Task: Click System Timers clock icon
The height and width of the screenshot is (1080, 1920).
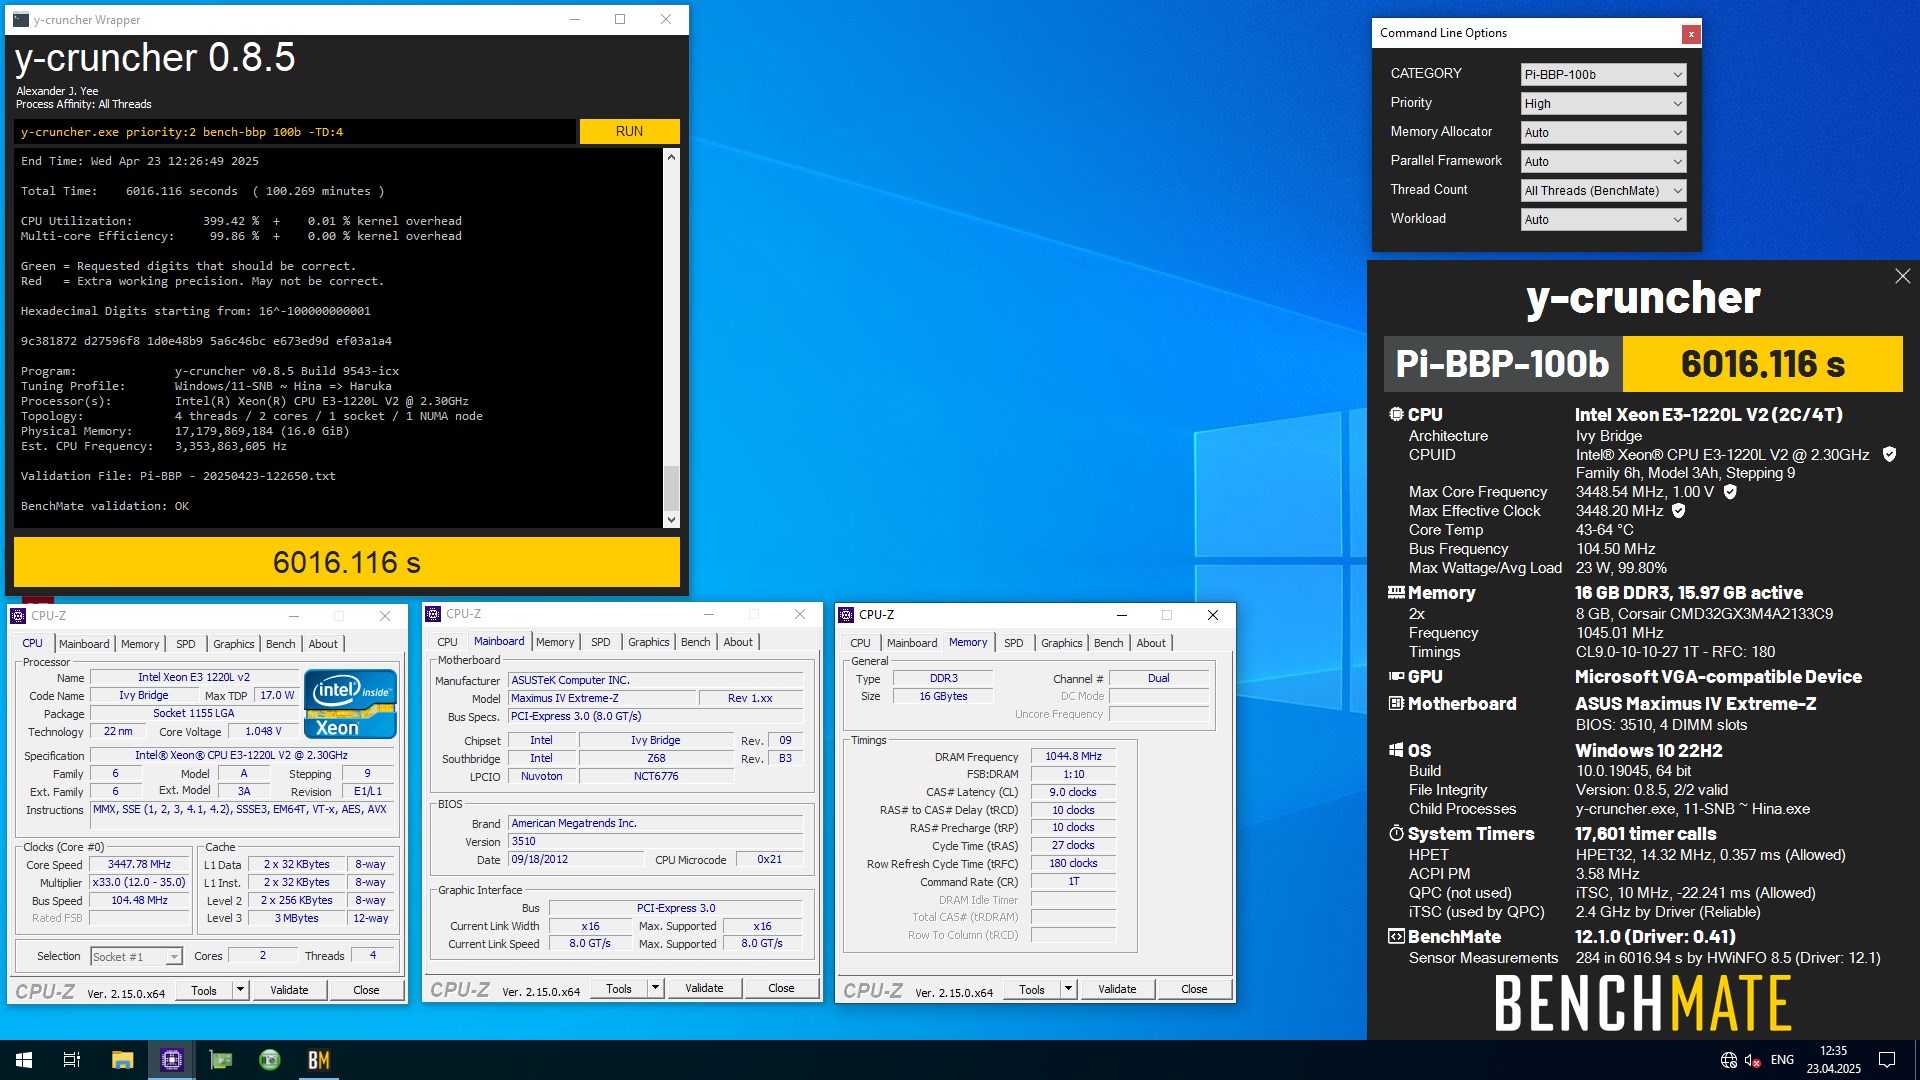Action: (1396, 833)
